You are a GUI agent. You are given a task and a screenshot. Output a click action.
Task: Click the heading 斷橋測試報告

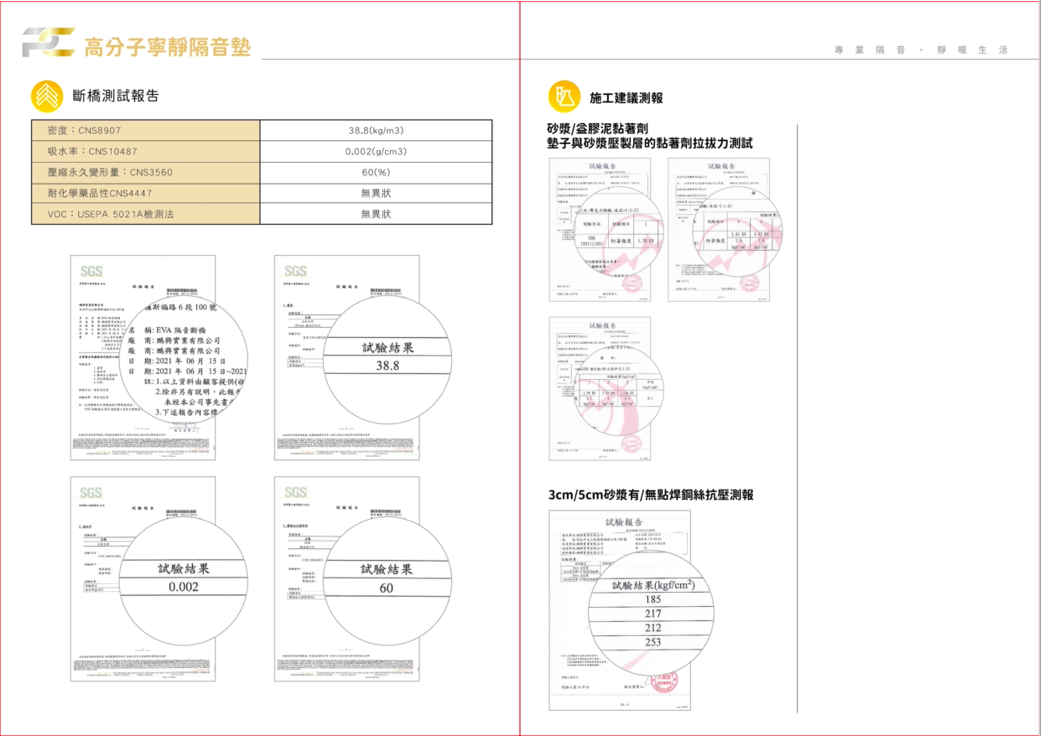click(116, 96)
